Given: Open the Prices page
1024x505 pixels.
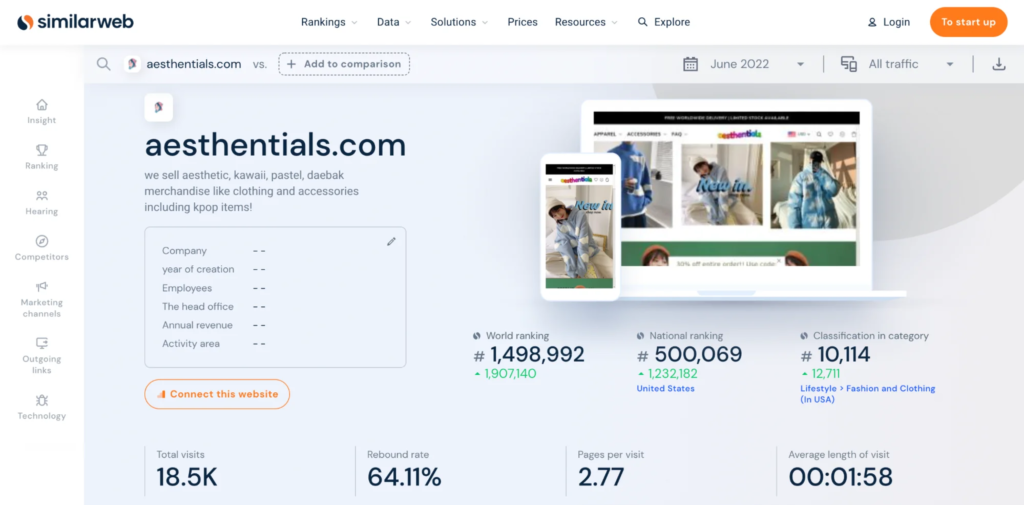Looking at the screenshot, I should tap(522, 22).
